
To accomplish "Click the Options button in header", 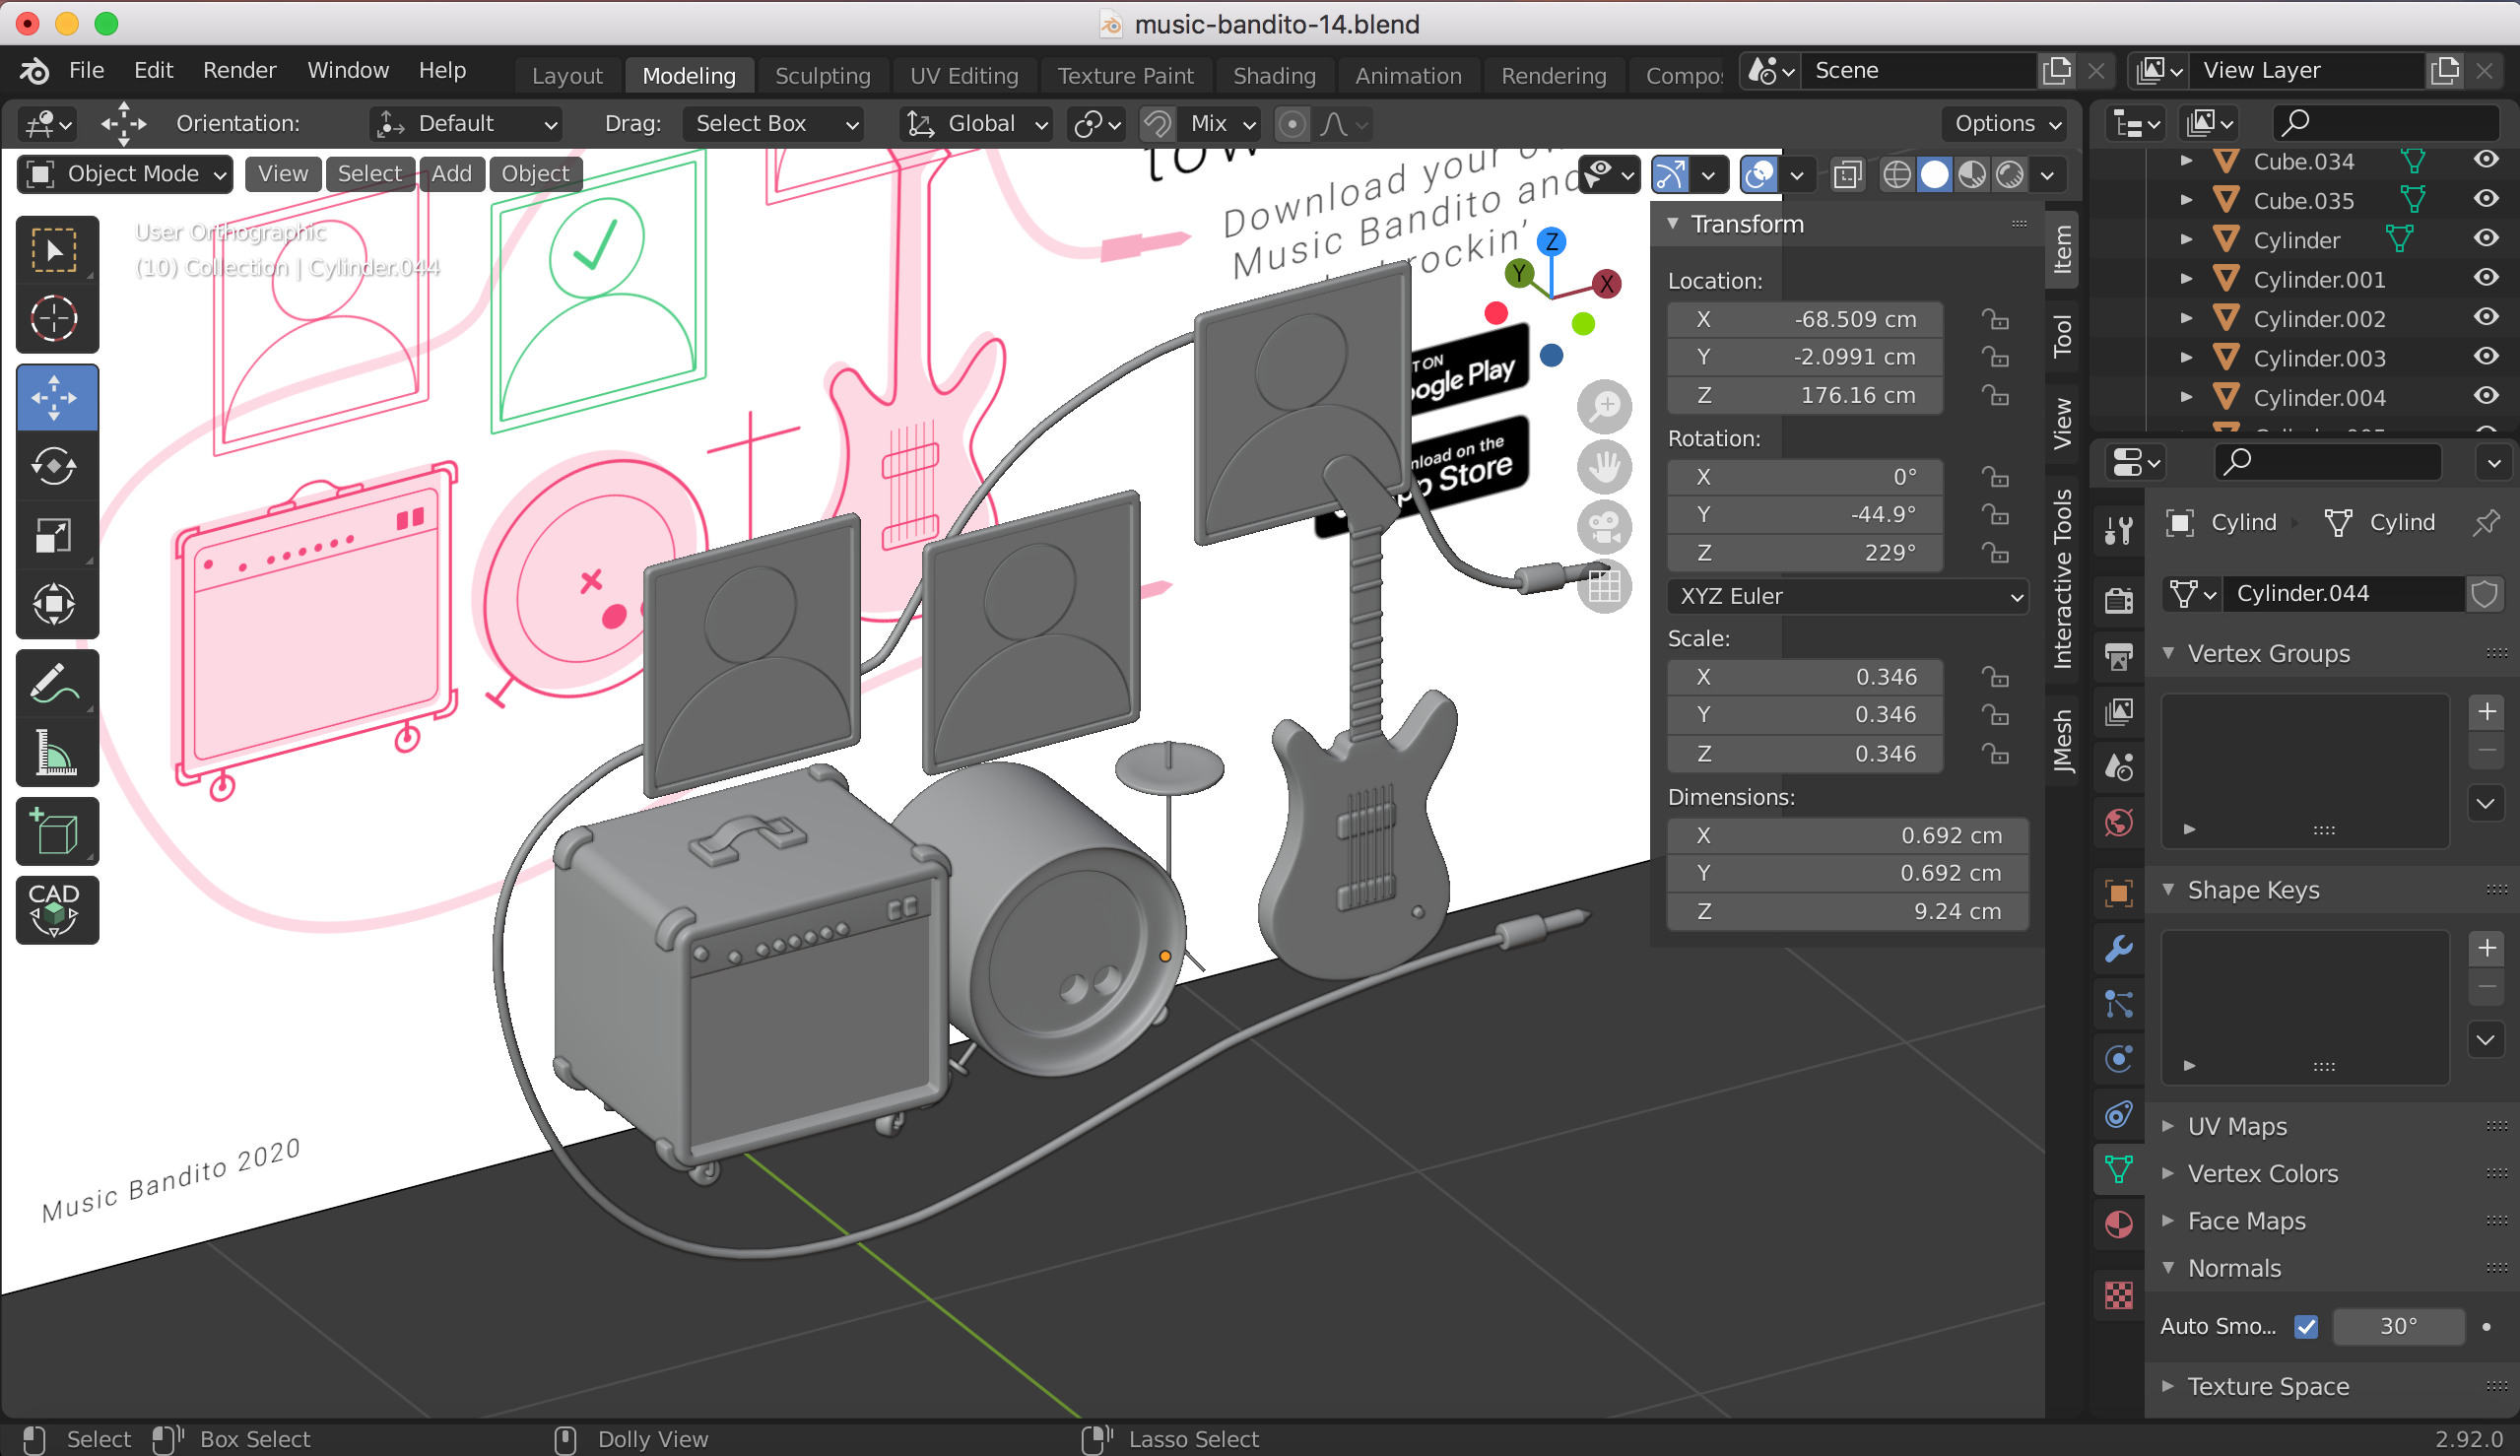I will pyautogui.click(x=2006, y=123).
